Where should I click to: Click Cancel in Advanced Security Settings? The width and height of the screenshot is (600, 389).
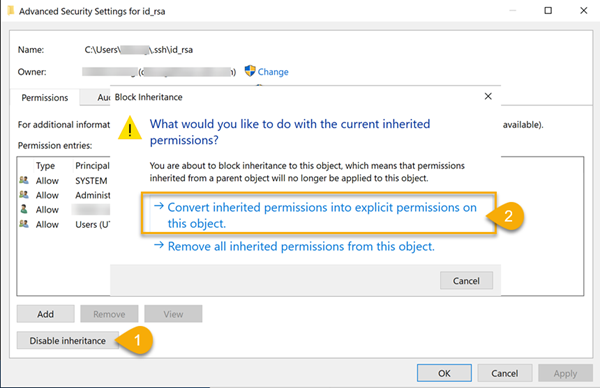pos(505,373)
